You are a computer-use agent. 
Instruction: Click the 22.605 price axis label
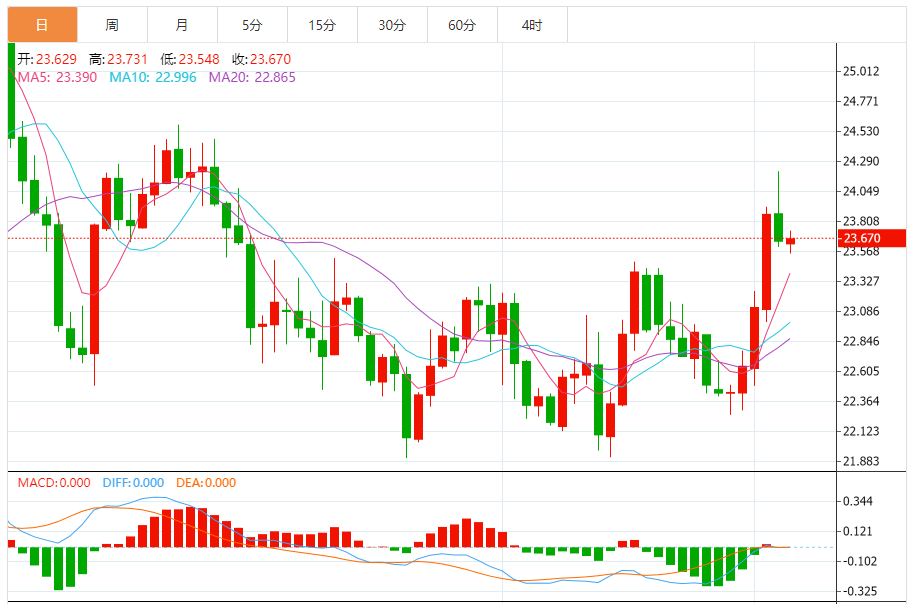(861, 371)
